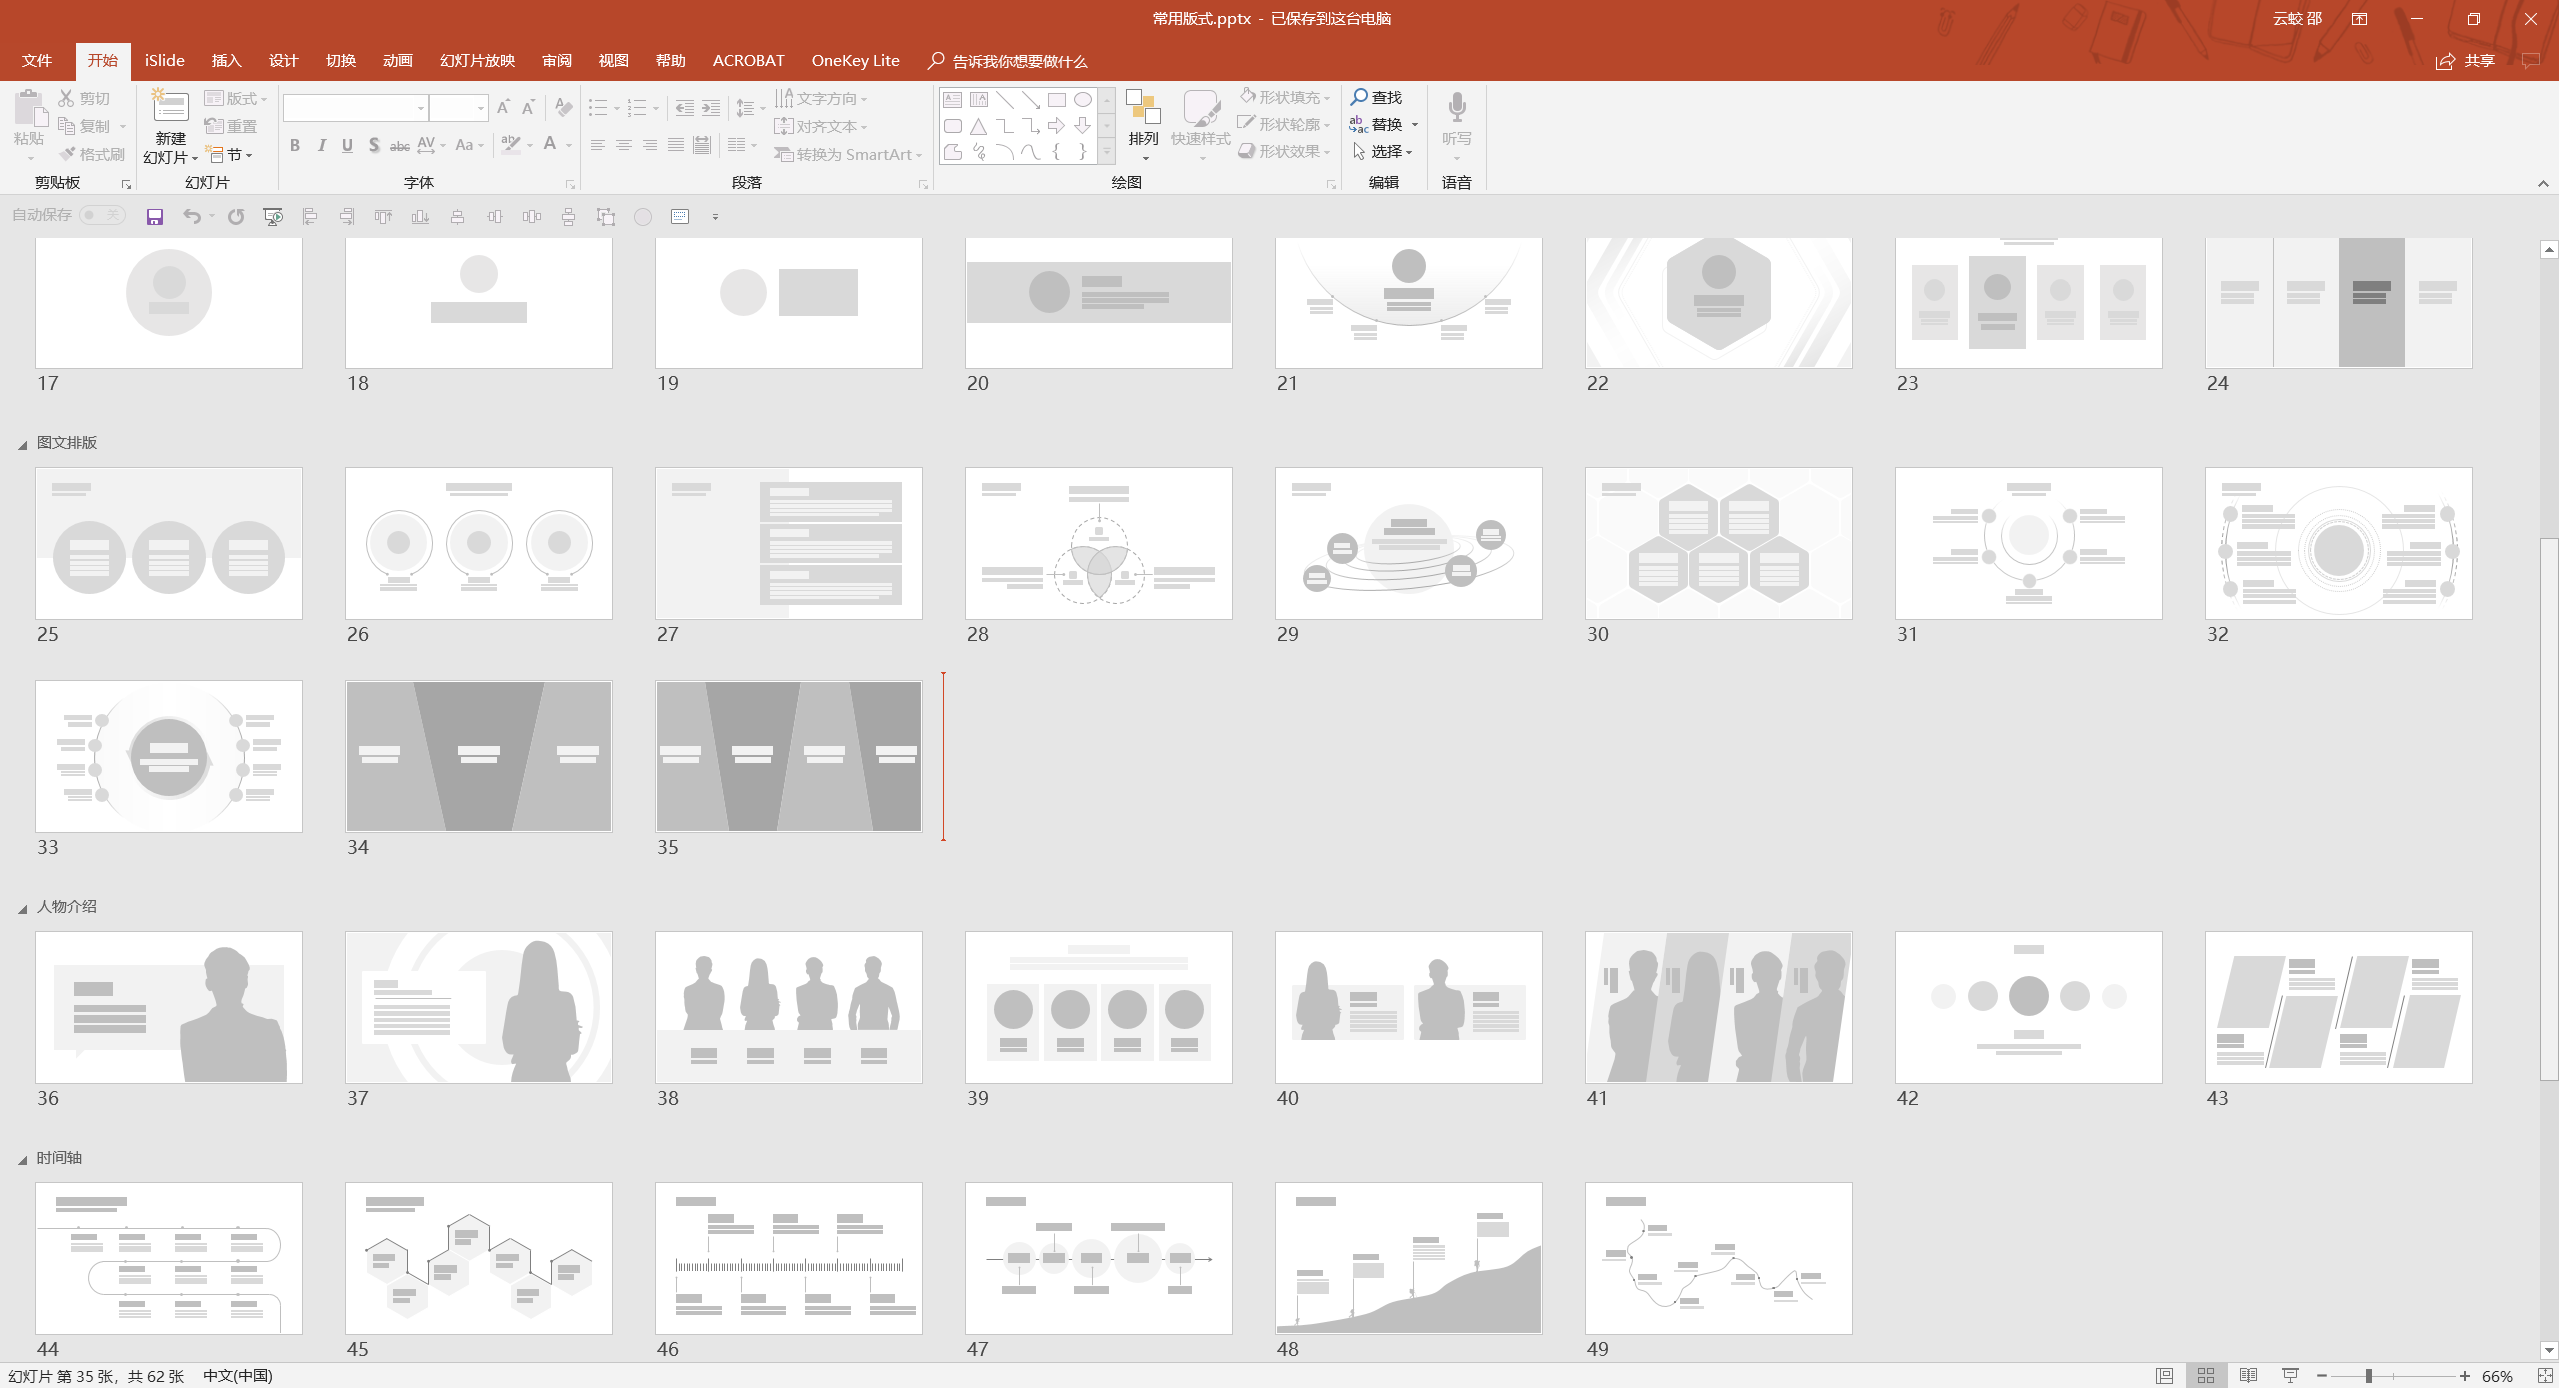Start Slide Show from status bar icon

click(x=2290, y=1376)
